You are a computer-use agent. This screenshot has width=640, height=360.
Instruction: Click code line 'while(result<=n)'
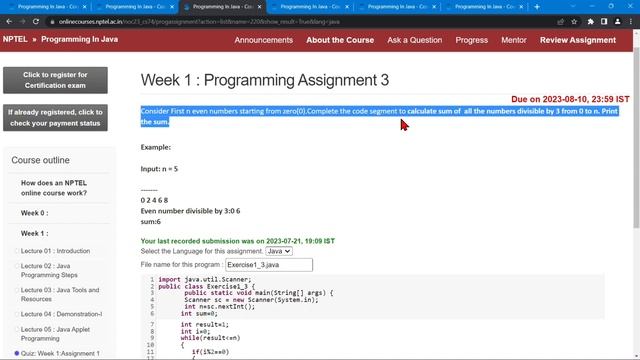(211, 338)
